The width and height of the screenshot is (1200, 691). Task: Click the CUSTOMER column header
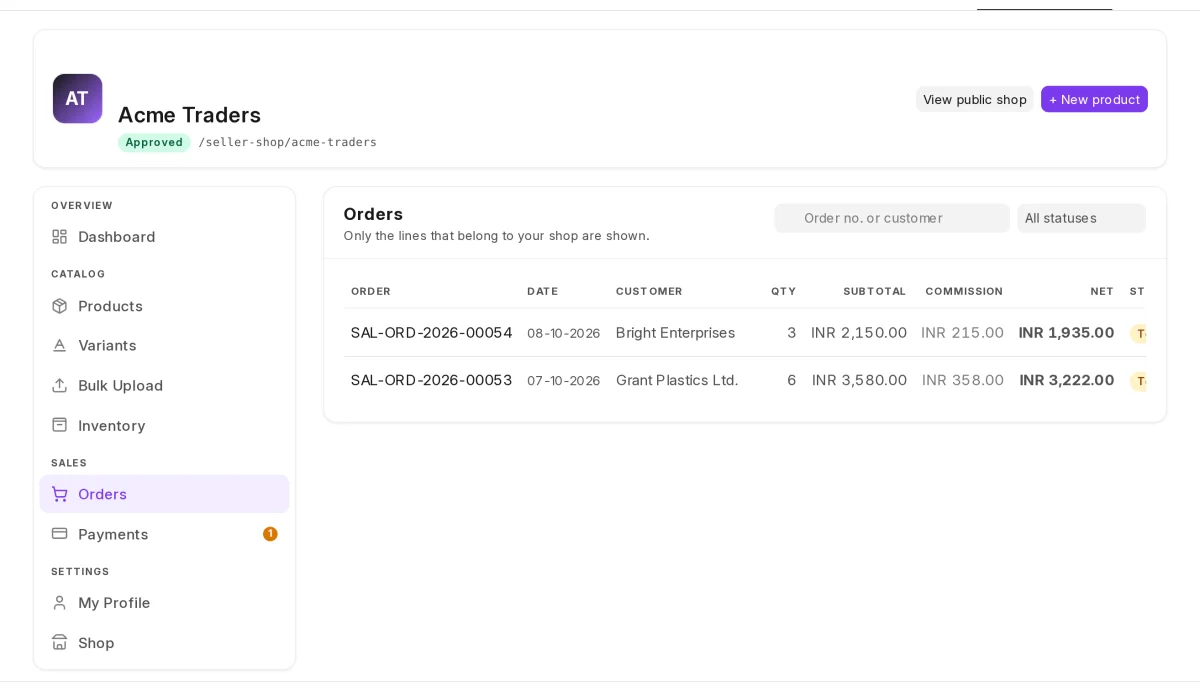point(649,291)
